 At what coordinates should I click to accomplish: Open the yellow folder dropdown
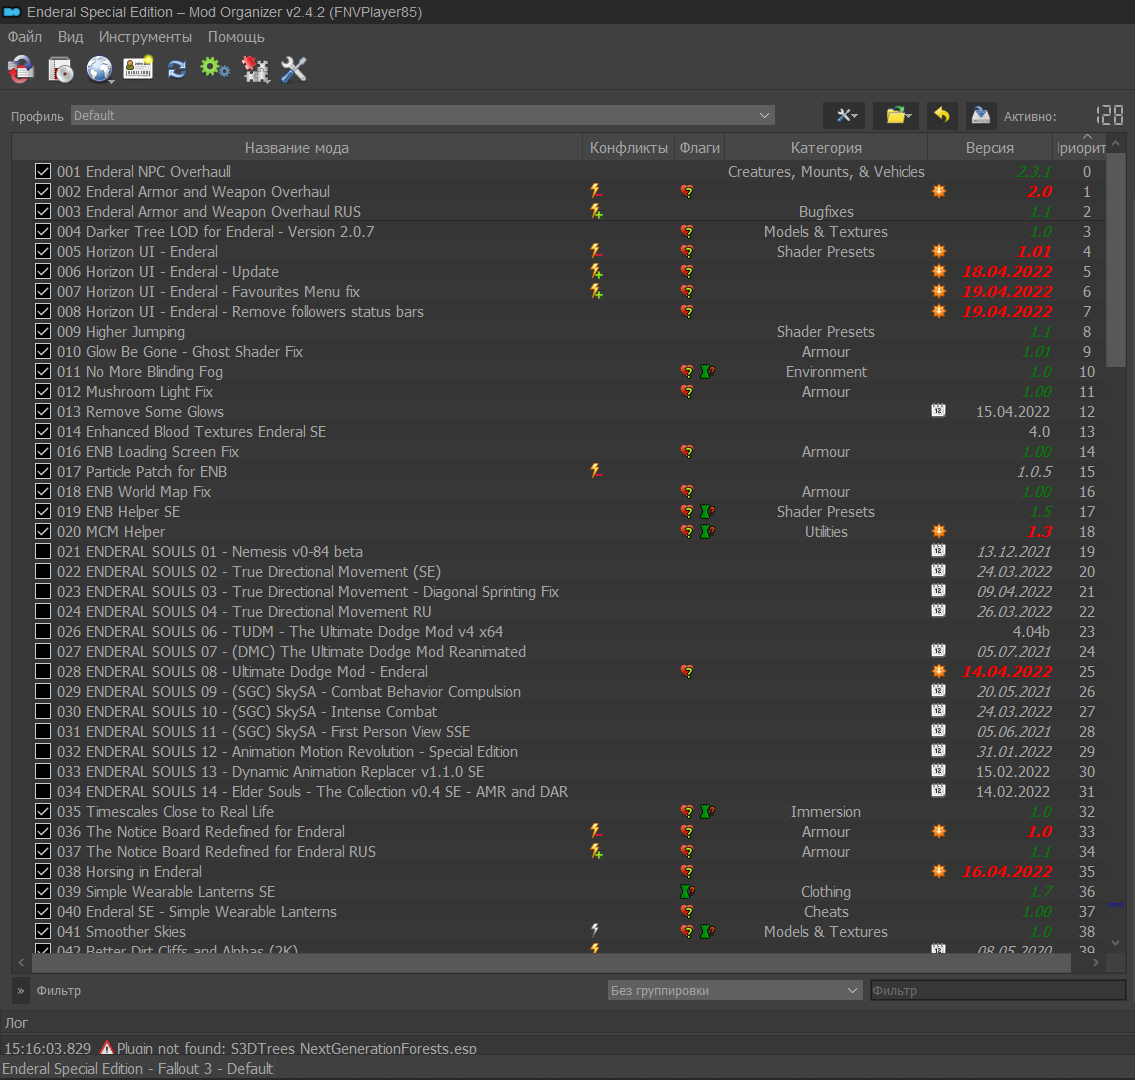(x=896, y=115)
